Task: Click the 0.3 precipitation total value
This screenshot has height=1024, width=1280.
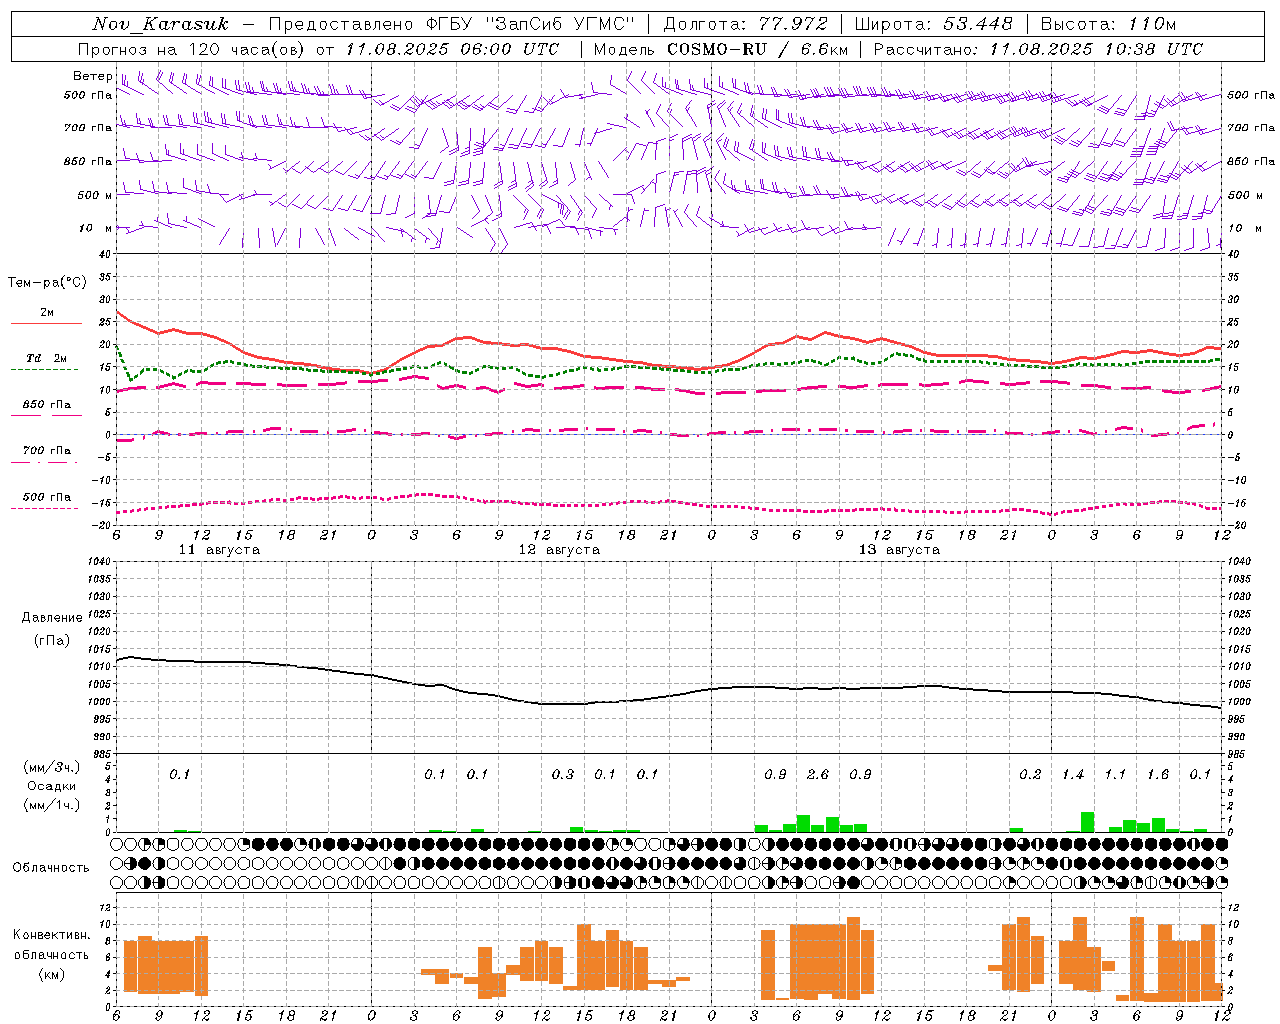Action: pos(563,774)
